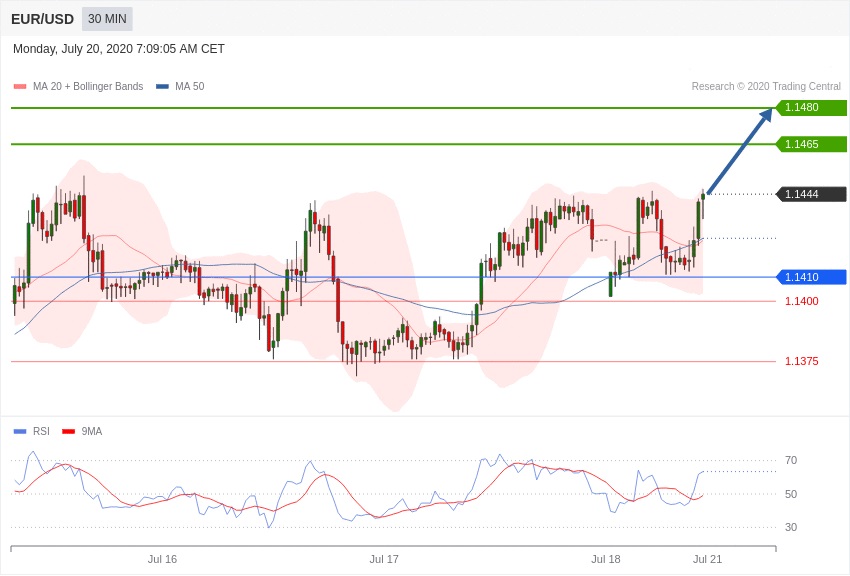The height and width of the screenshot is (576, 850).
Task: Click the red 1.1400 support label
Action: tap(801, 301)
